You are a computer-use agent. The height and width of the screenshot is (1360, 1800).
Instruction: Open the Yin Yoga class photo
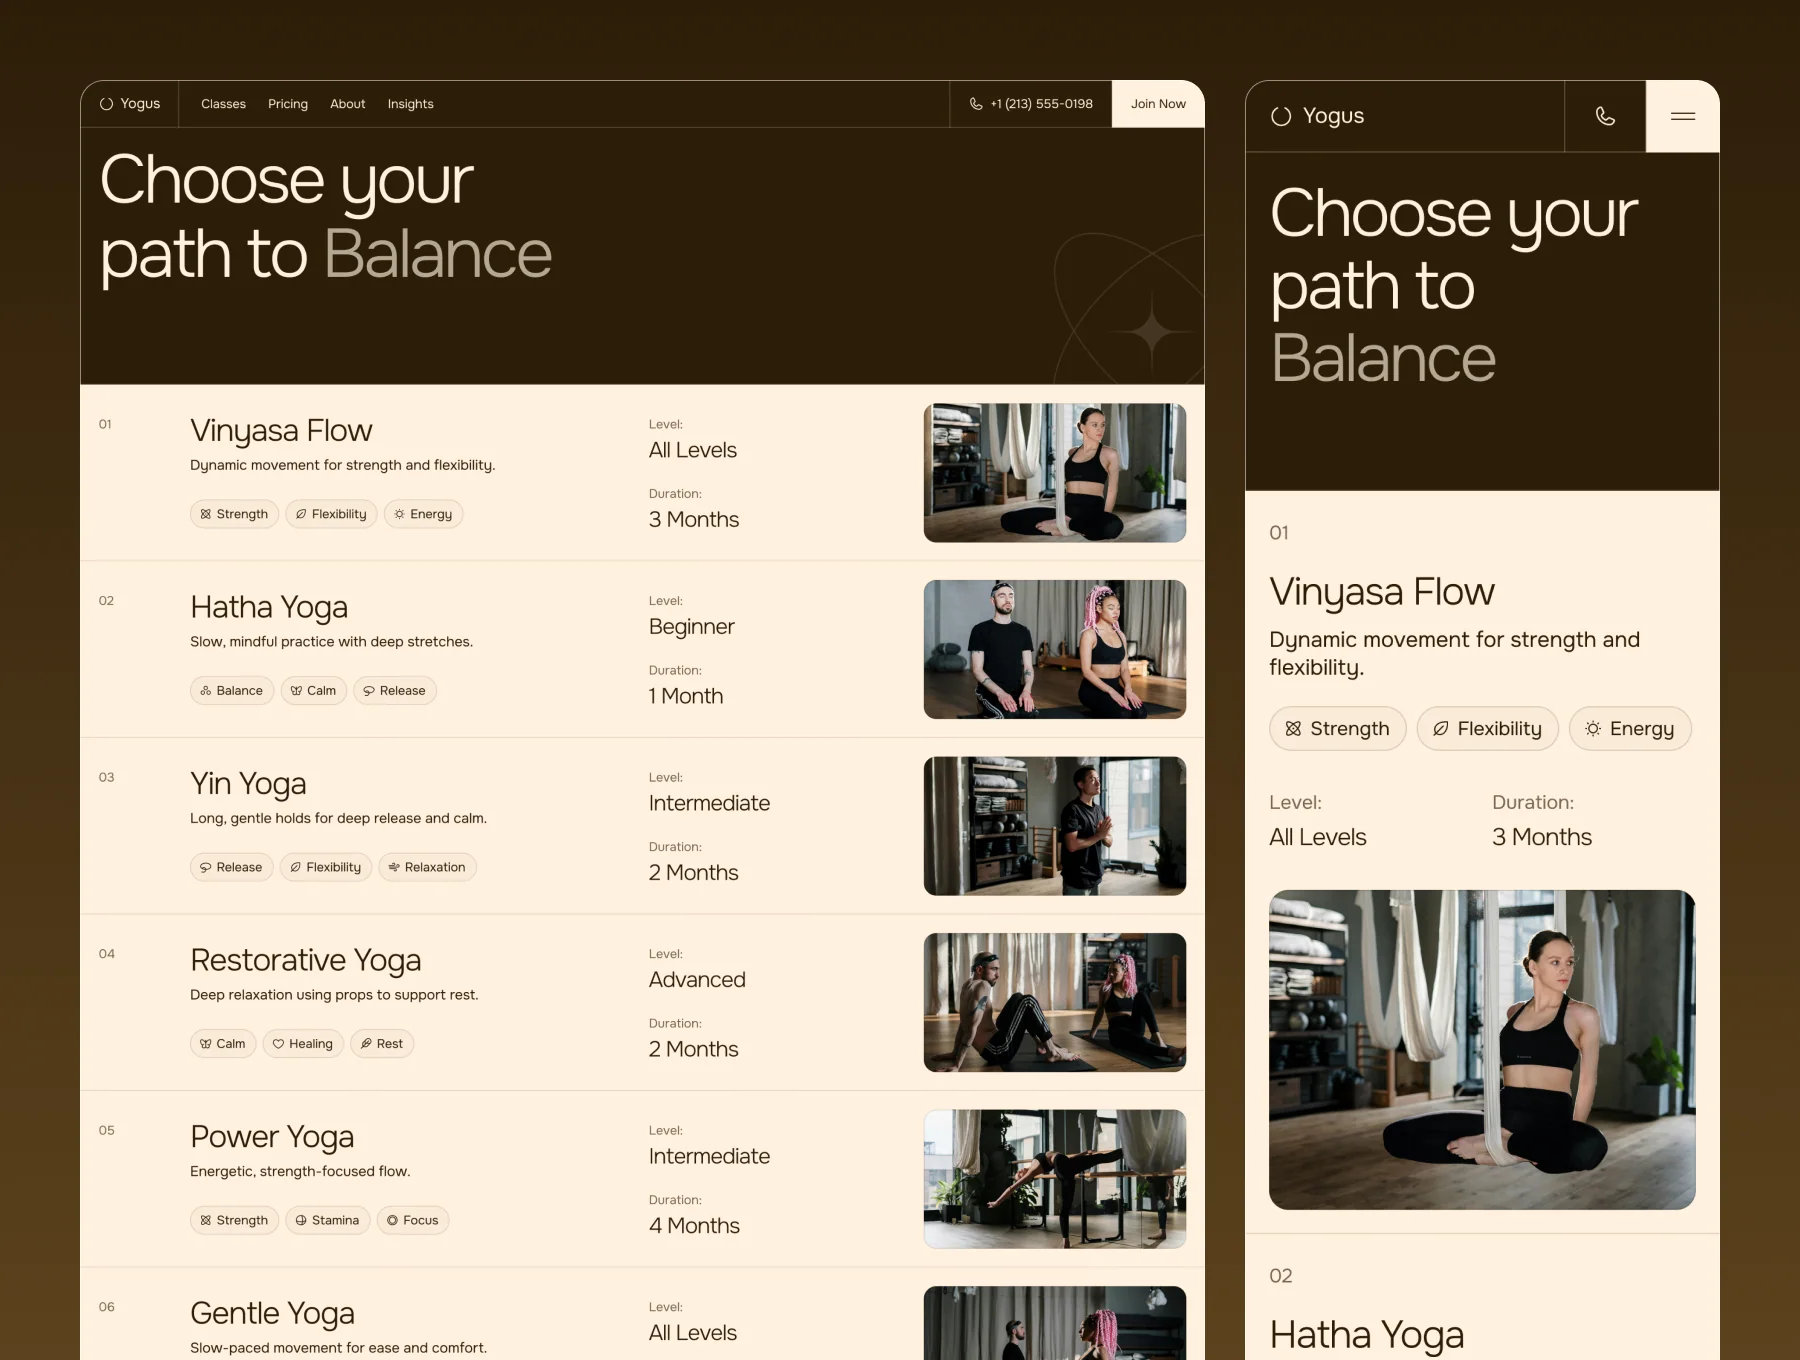tap(1055, 826)
